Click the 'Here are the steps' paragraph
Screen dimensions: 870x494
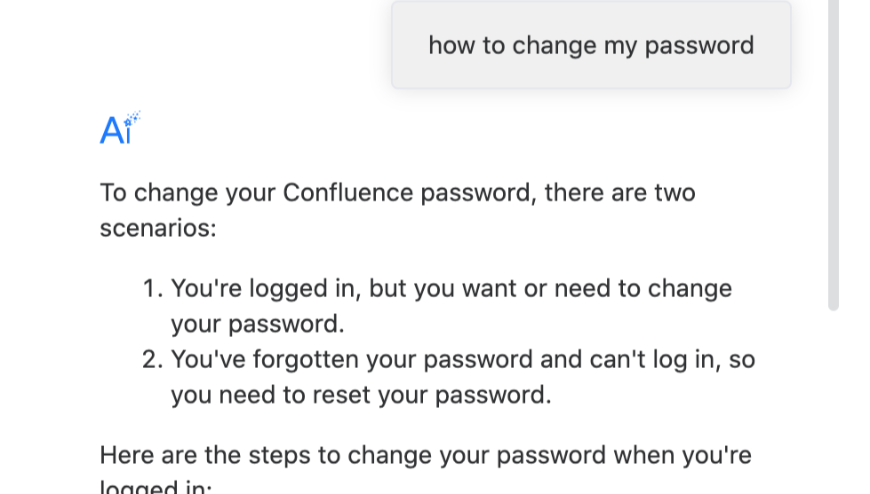coord(425,456)
